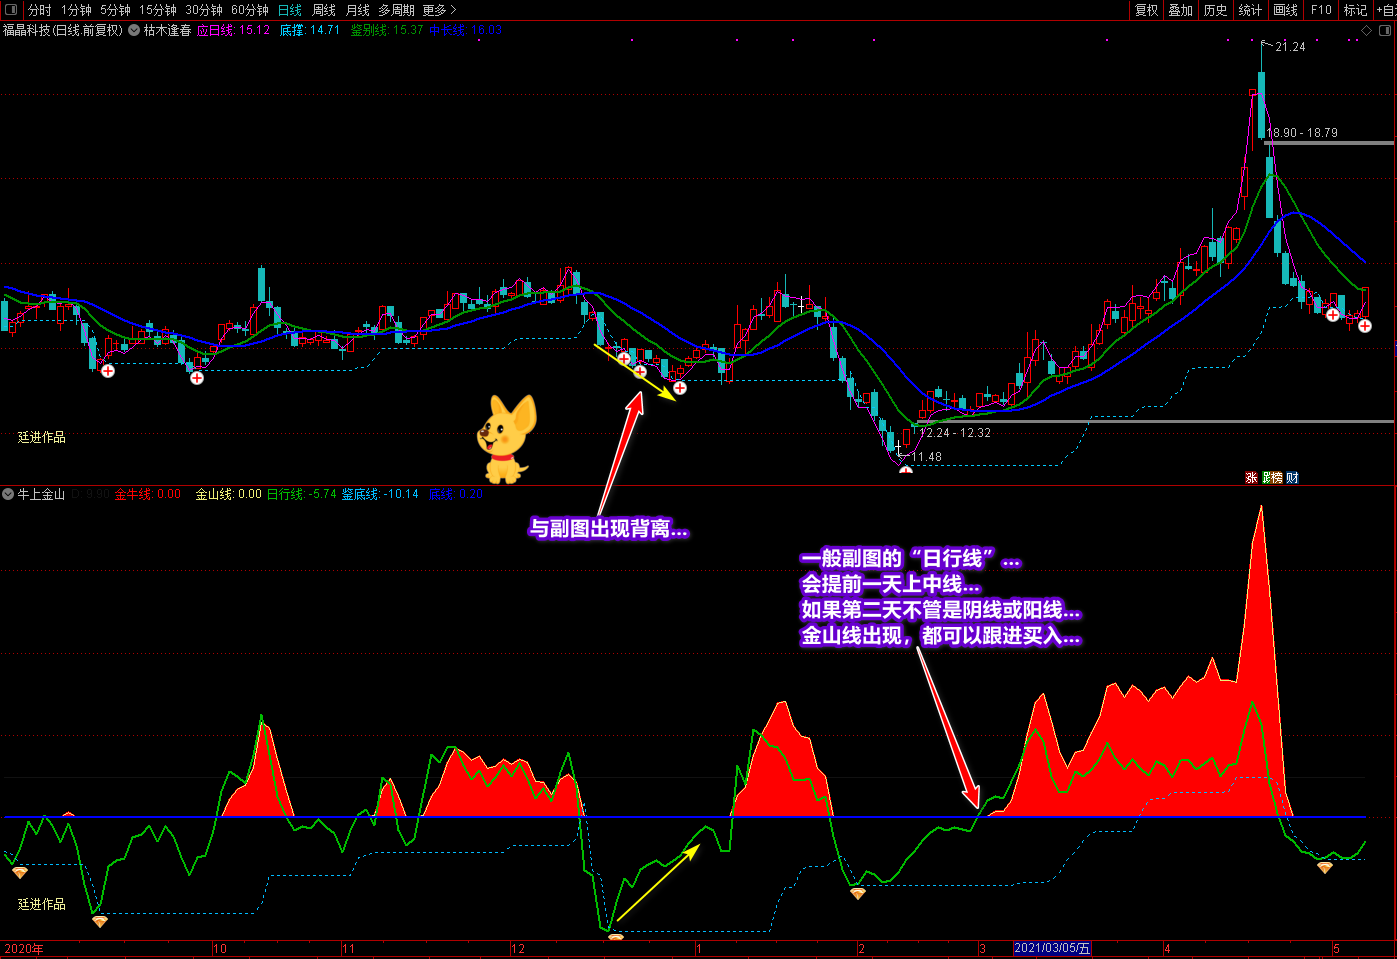Click the orange diamond marker near May
This screenshot has height=959, width=1397.
(x=1324, y=868)
